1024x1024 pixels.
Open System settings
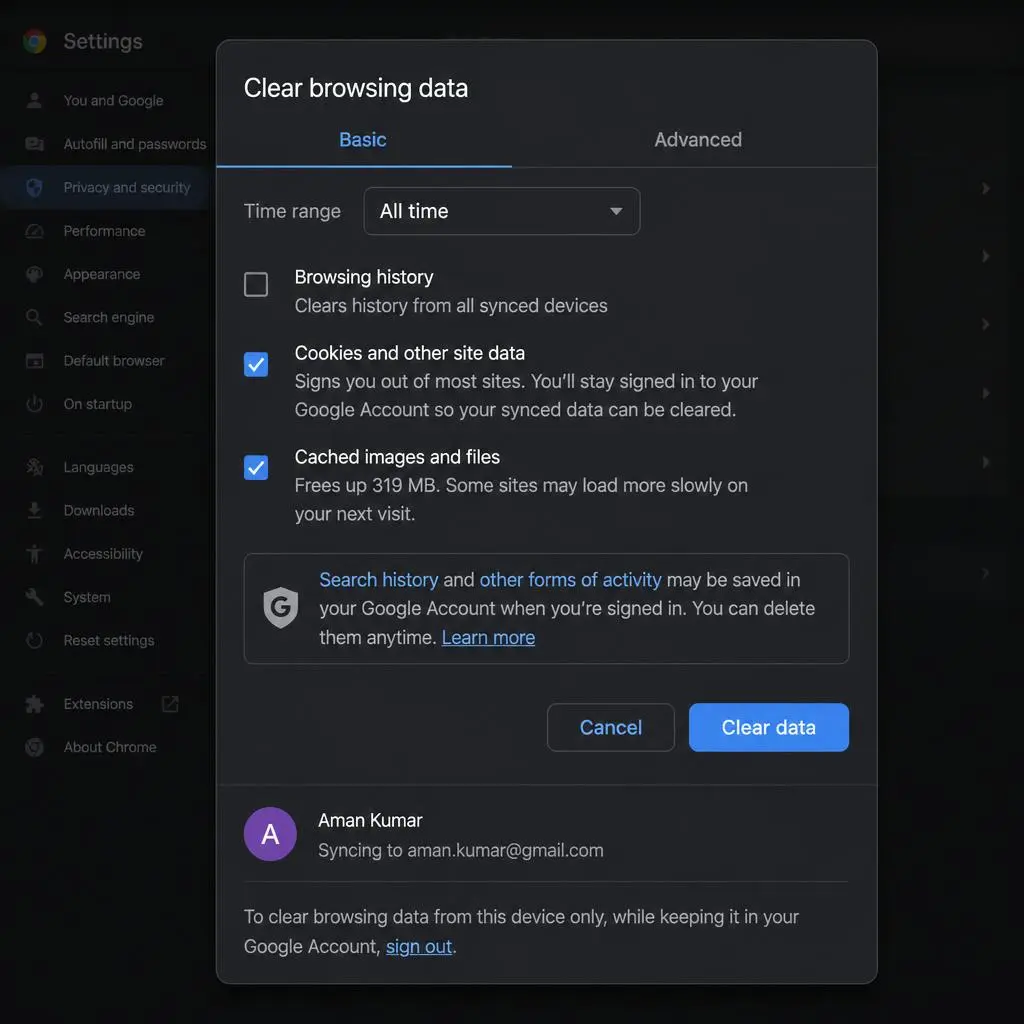pos(87,597)
